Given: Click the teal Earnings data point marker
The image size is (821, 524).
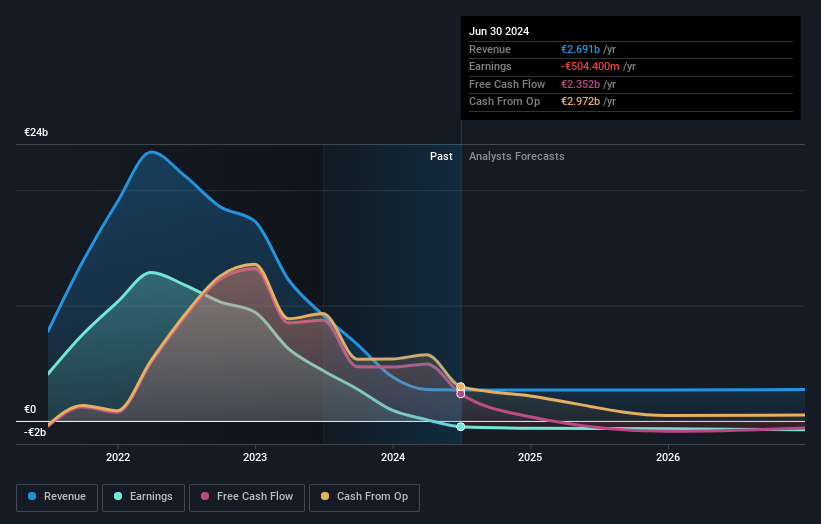Looking at the screenshot, I should point(461,427).
